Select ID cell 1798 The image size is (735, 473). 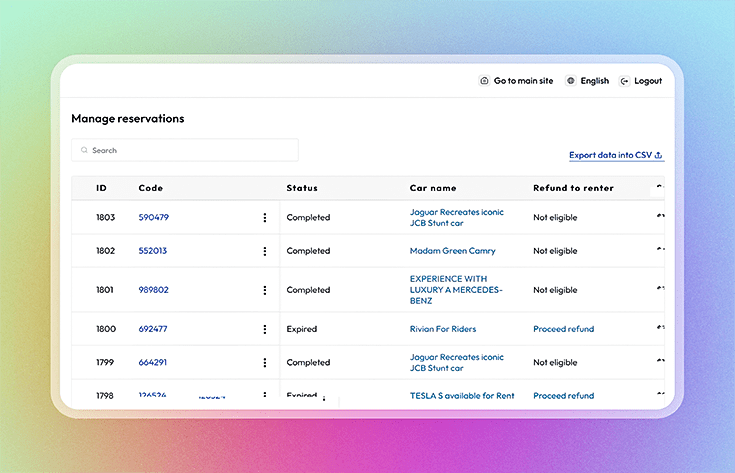click(x=105, y=396)
